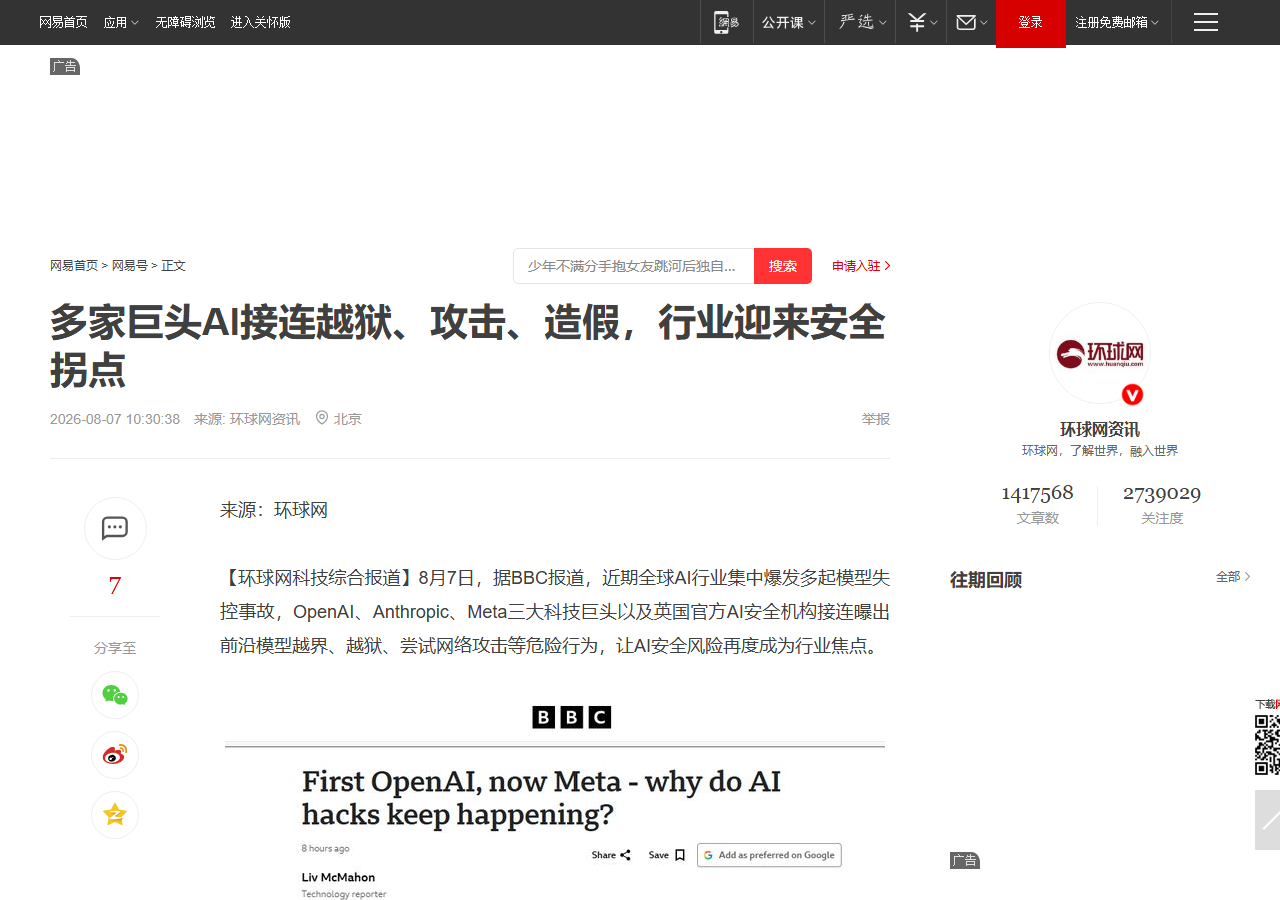Image resolution: width=1280 pixels, height=900 pixels.
Task: Click the red 搜索 button
Action: click(x=783, y=266)
